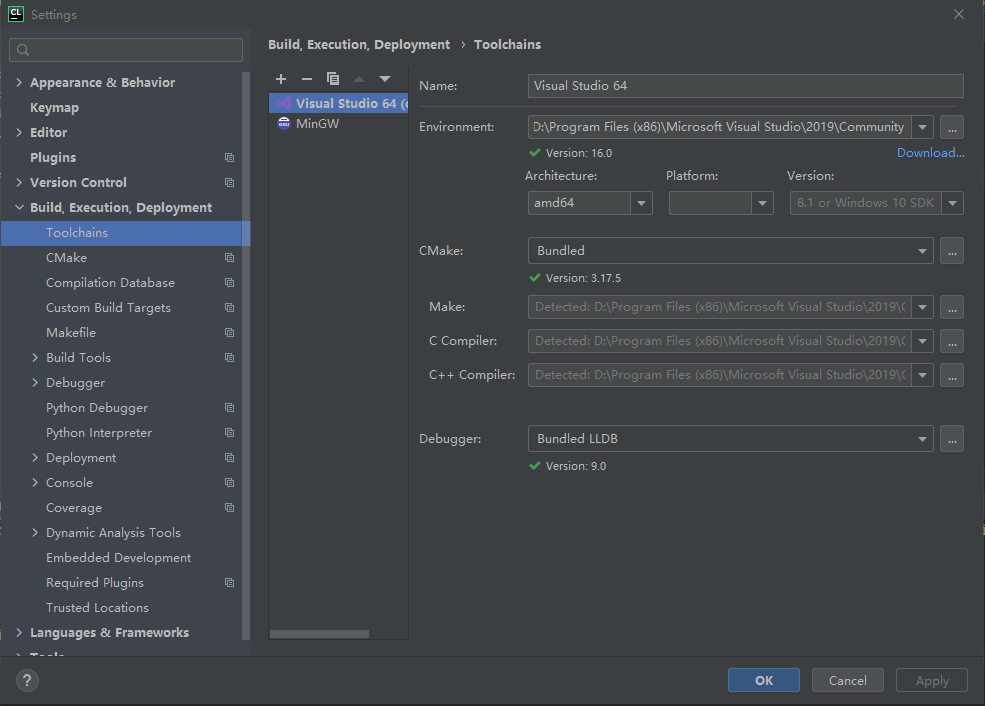Focus the settings search field

click(x=126, y=50)
